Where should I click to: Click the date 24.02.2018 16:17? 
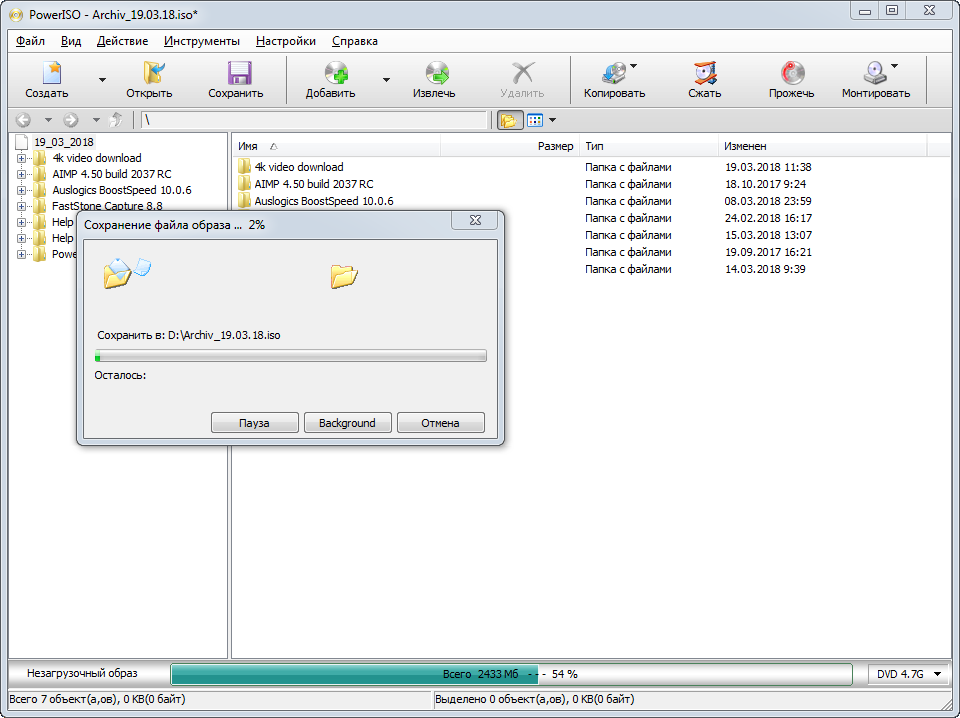coord(768,218)
